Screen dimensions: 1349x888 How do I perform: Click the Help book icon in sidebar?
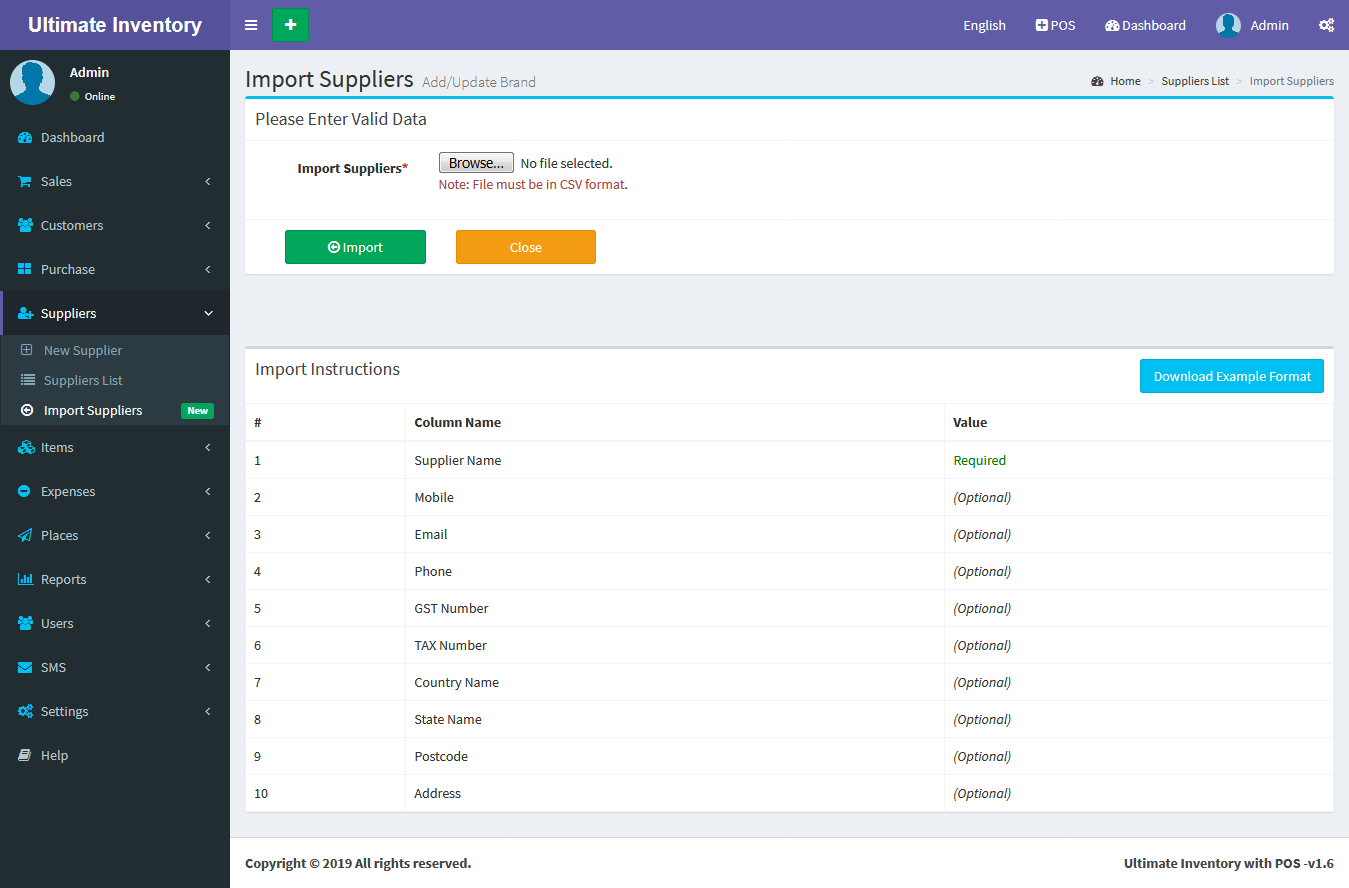click(25, 756)
